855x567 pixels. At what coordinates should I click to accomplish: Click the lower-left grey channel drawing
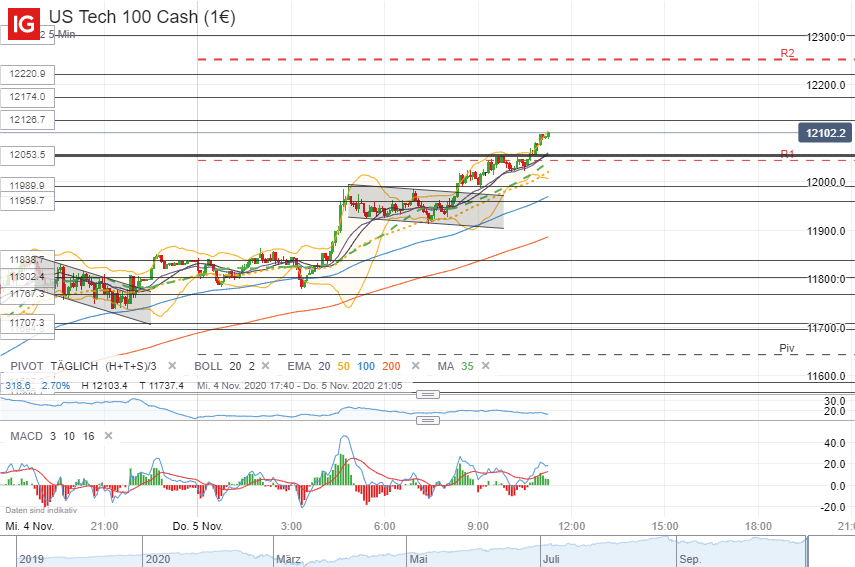(x=93, y=292)
